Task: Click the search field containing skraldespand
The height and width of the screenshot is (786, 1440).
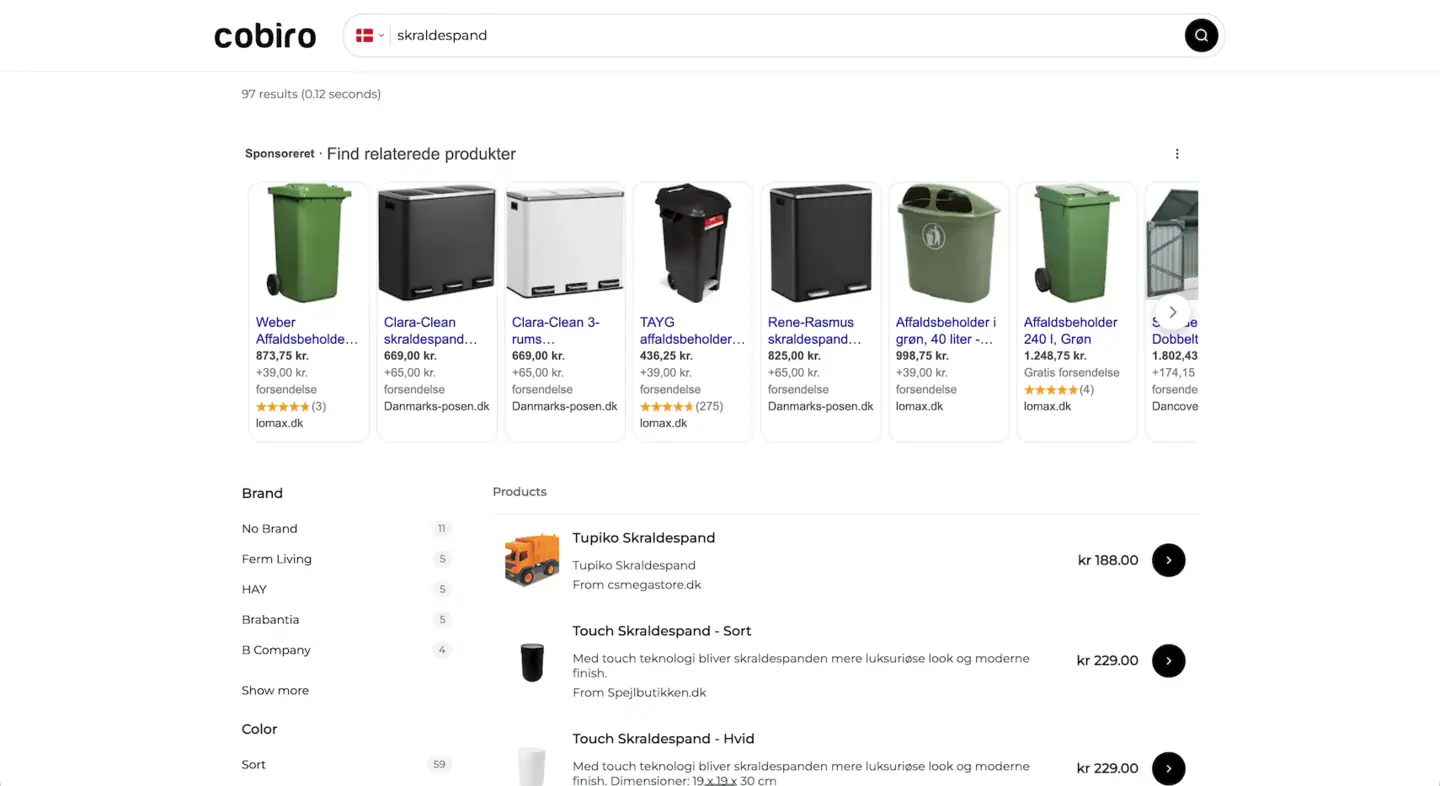Action: pos(785,35)
